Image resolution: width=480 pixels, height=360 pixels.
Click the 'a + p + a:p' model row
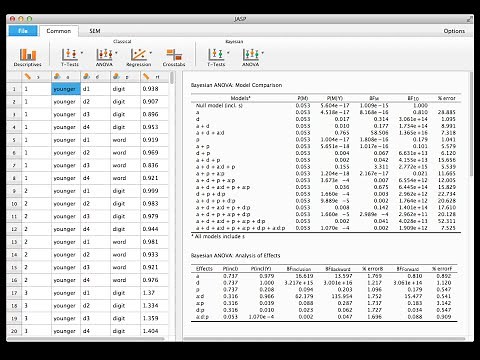[326, 173]
